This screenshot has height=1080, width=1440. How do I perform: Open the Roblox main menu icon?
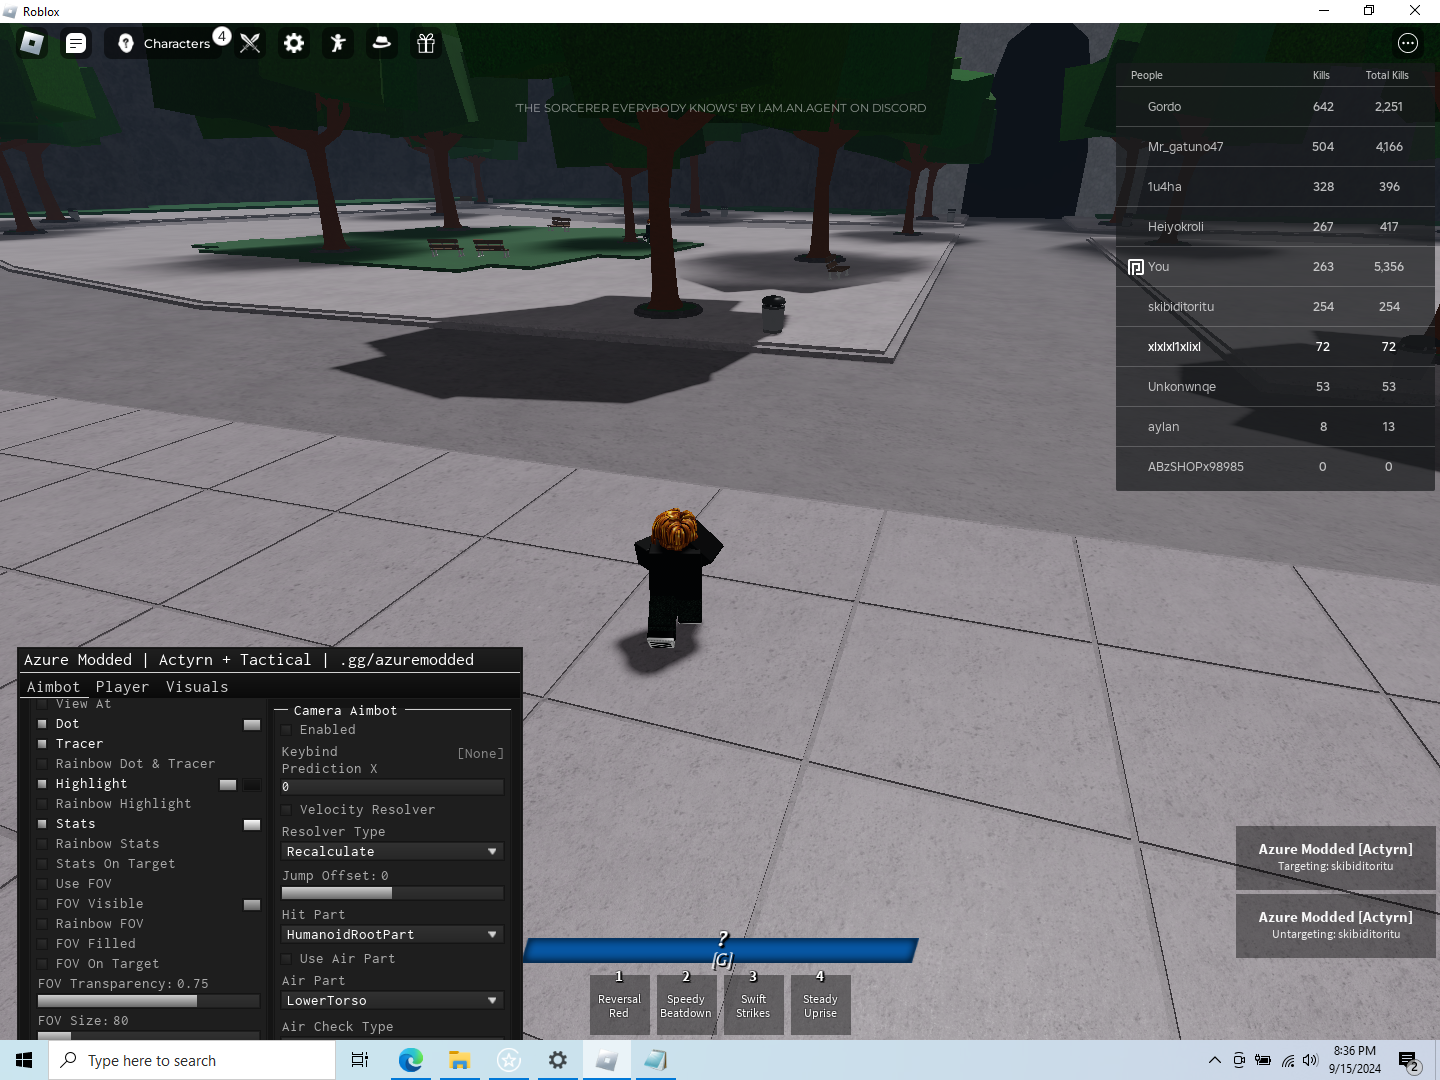(x=32, y=43)
